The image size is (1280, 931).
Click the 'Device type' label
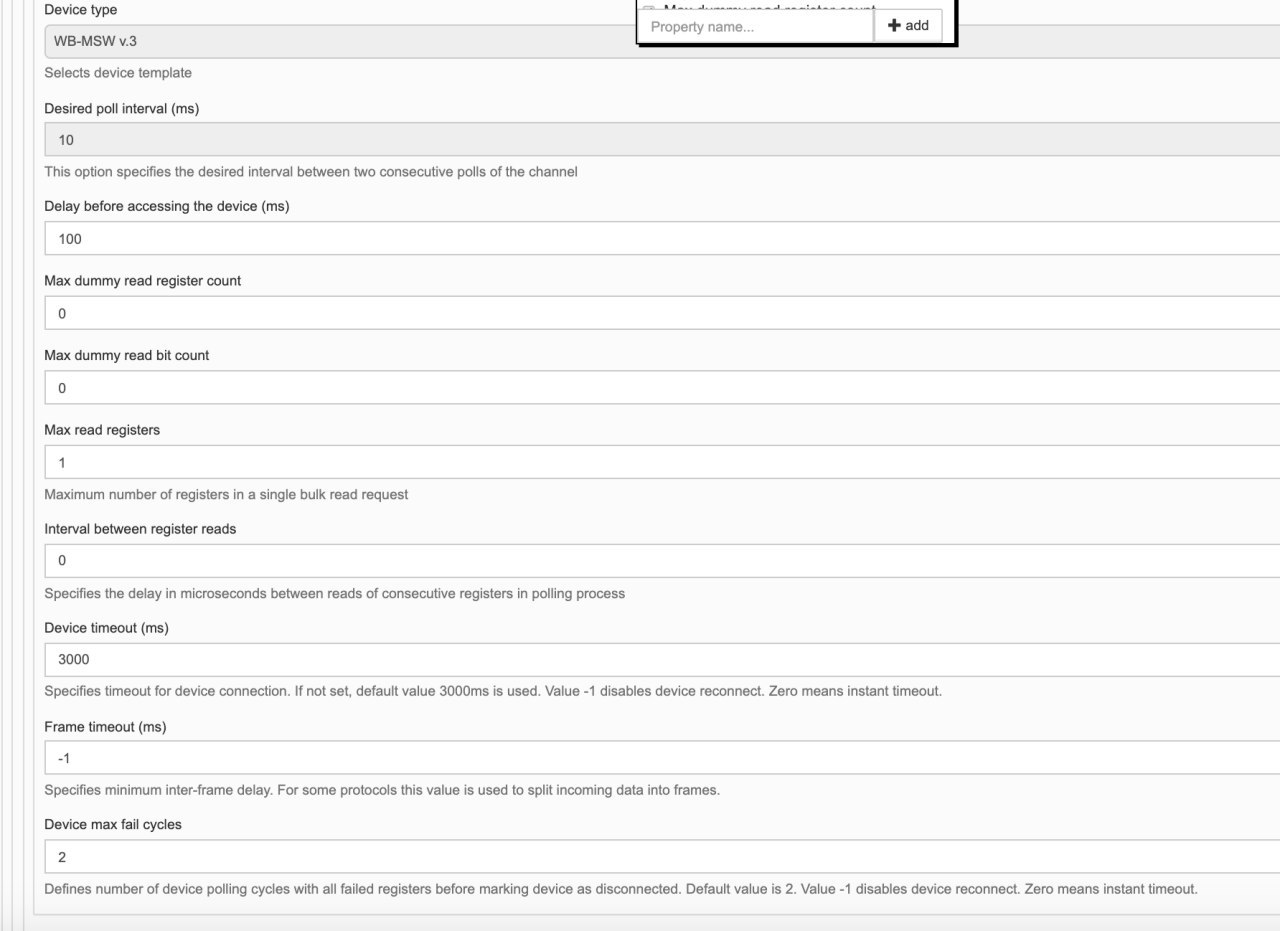(x=81, y=10)
